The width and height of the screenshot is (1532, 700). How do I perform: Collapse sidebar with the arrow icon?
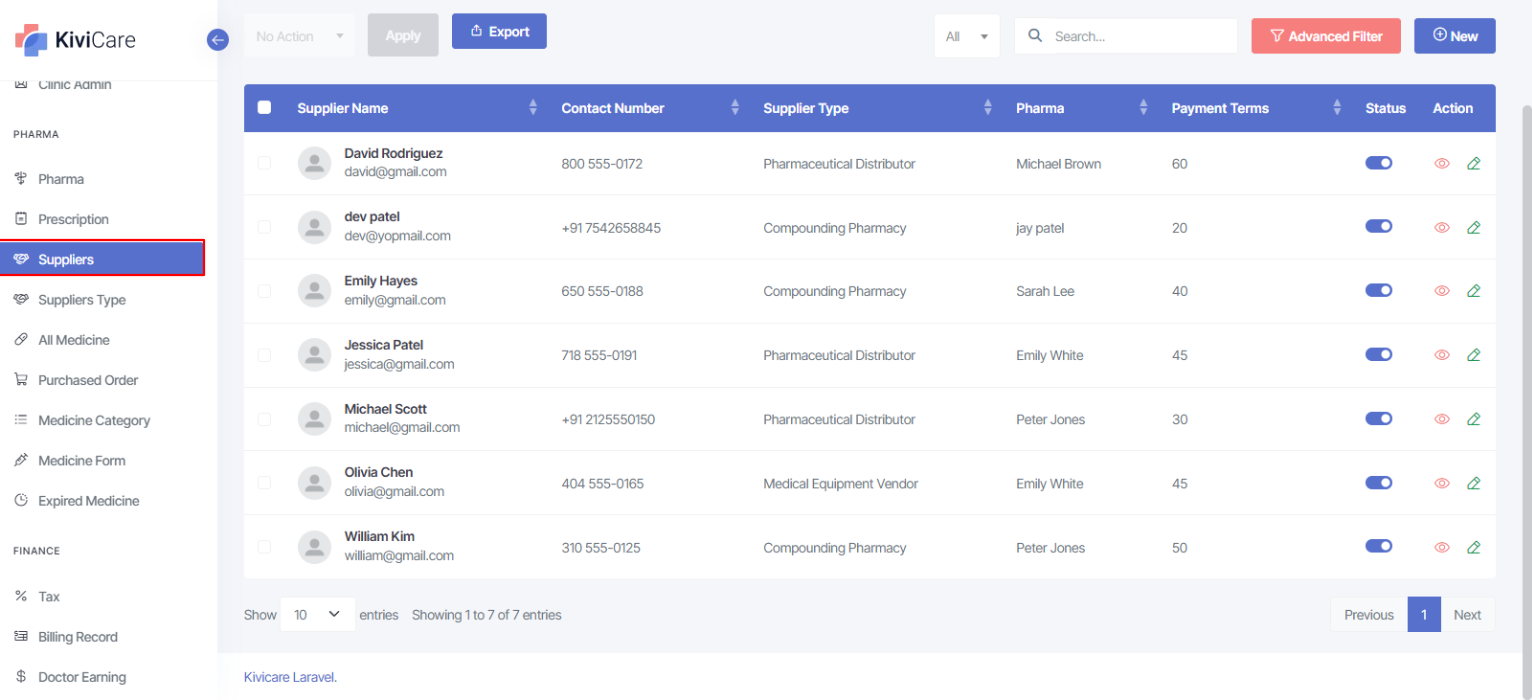click(x=218, y=40)
